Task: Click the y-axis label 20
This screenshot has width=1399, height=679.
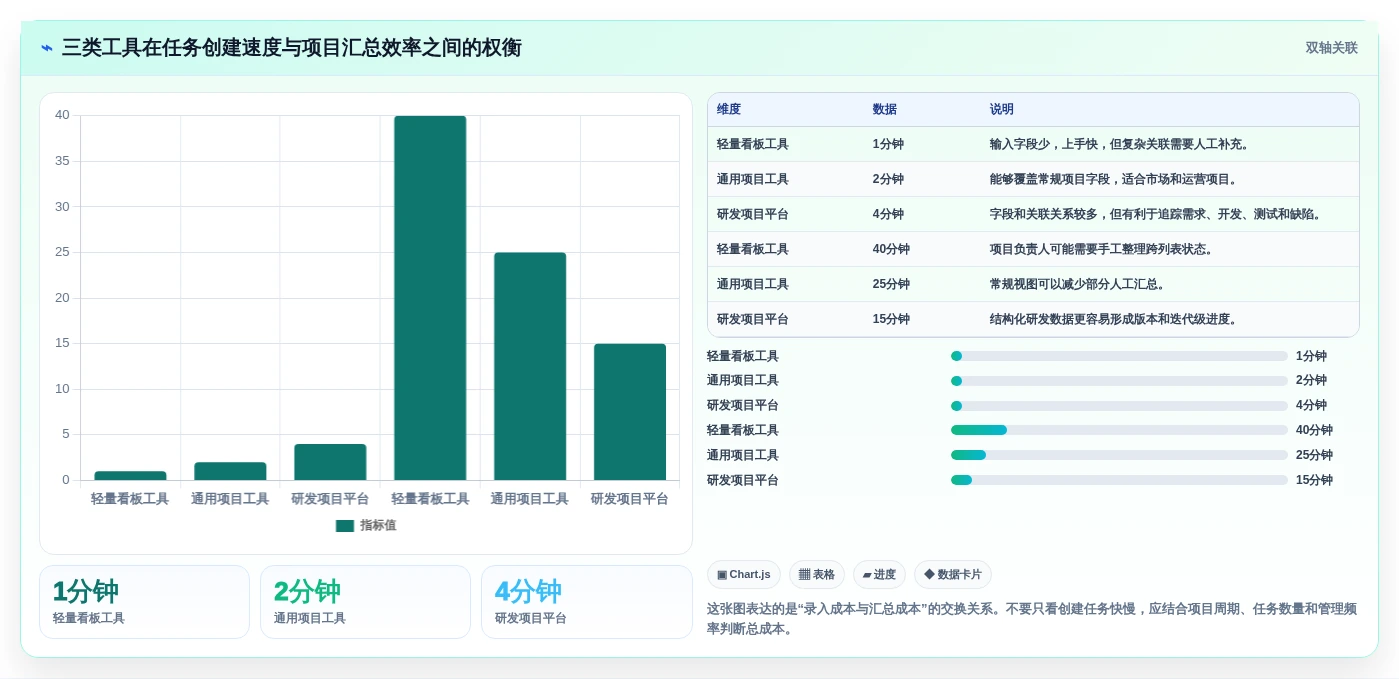Action: (62, 298)
